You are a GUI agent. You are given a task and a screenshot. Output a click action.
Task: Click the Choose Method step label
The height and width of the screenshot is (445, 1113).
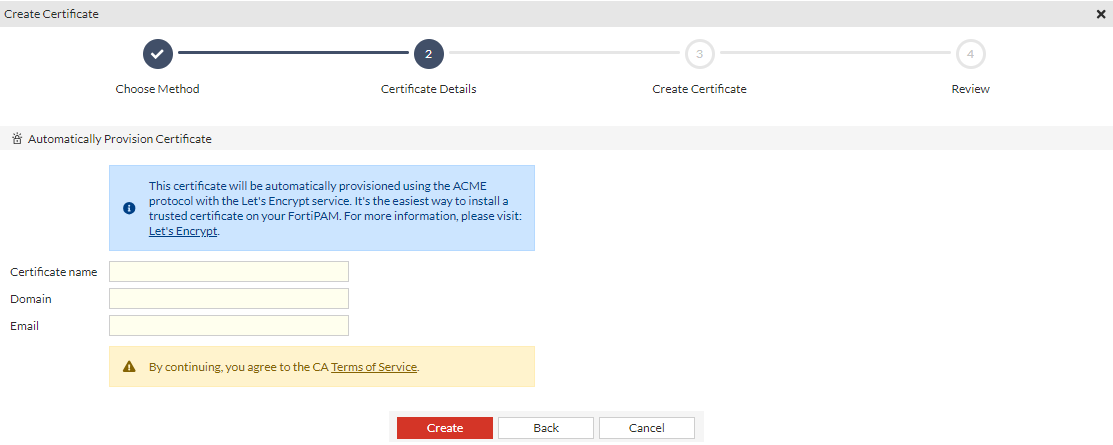158,89
